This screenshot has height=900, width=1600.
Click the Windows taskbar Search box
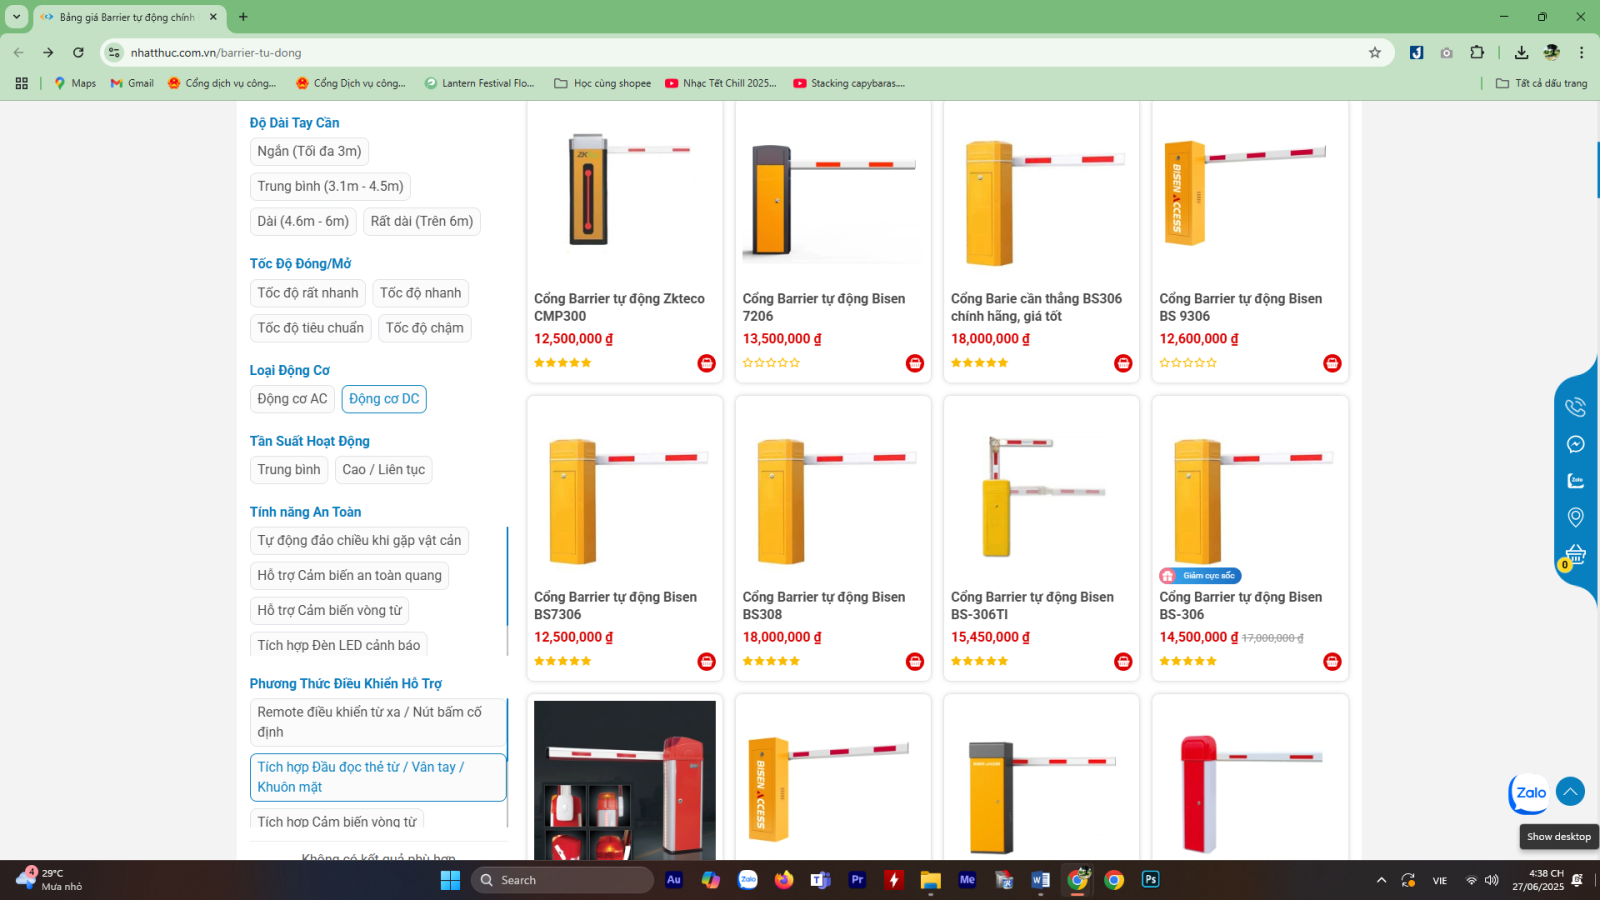(562, 880)
